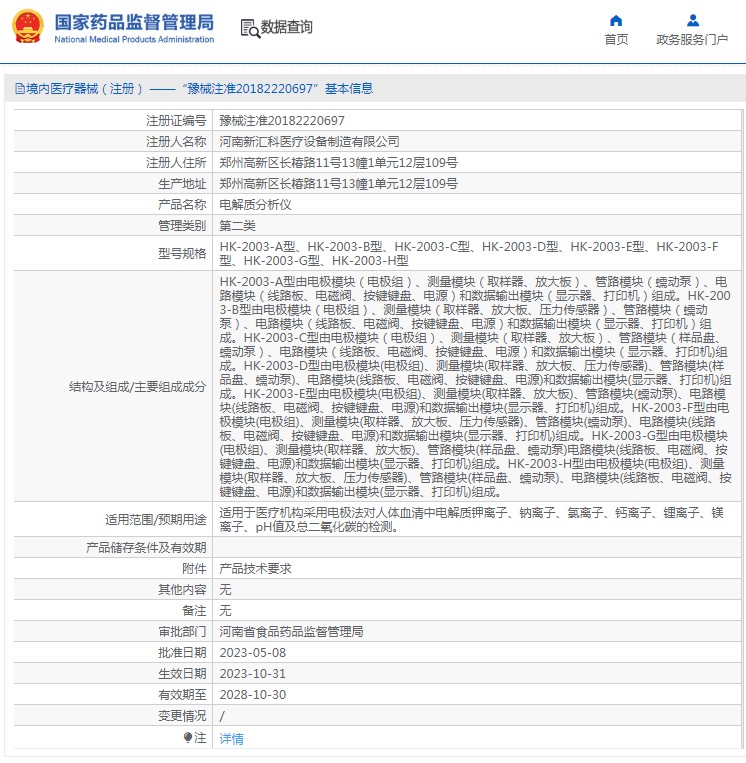Click the 变更情况 slash value
The width and height of the screenshot is (746, 763).
coord(222,716)
